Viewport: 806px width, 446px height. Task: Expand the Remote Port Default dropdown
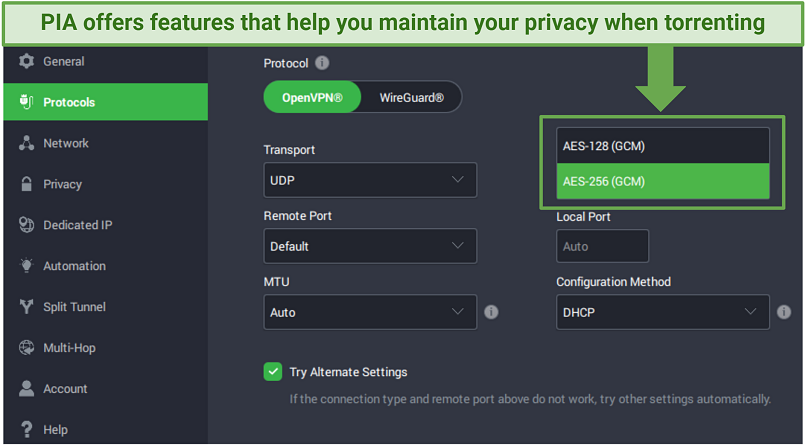click(x=370, y=246)
